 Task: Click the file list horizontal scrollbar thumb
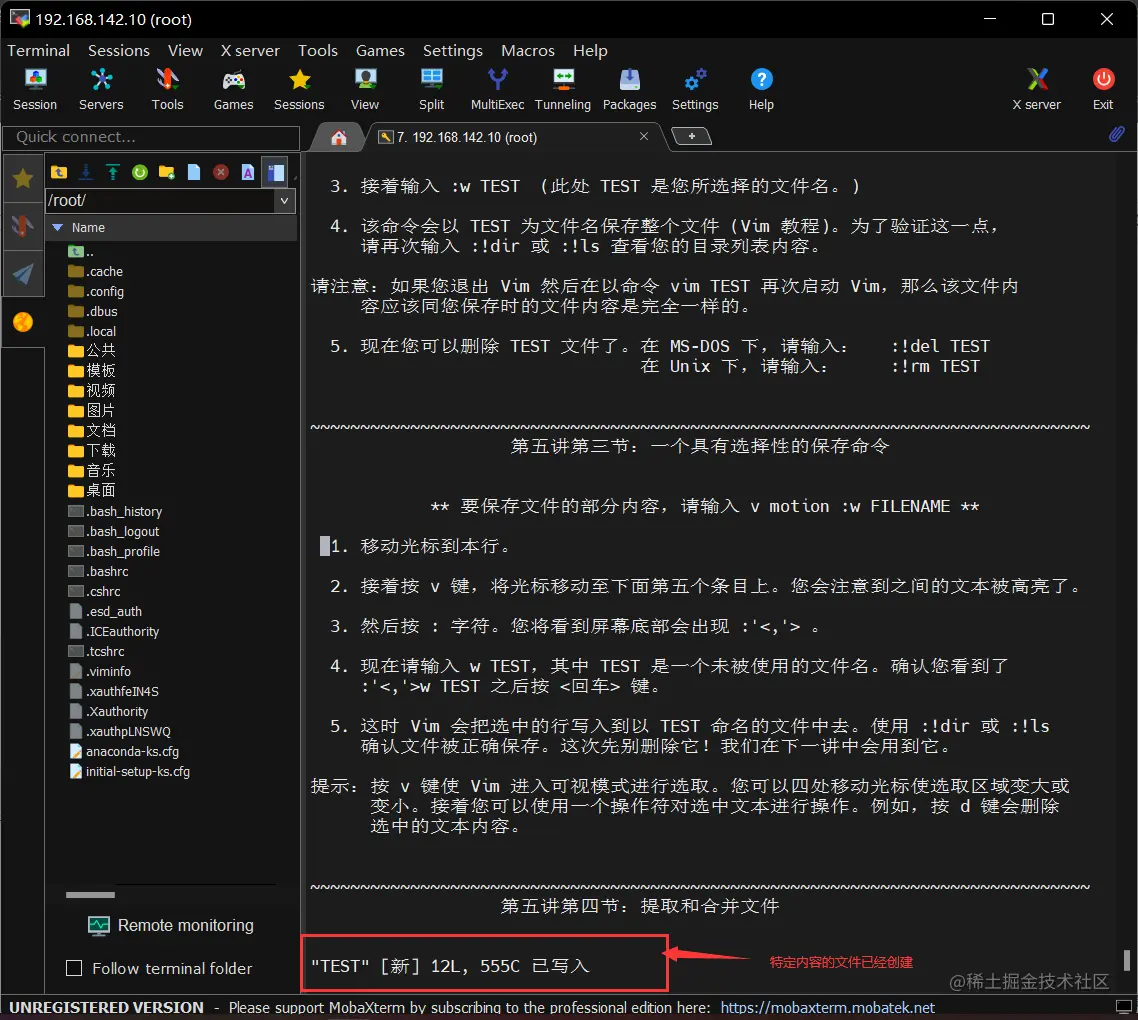tap(90, 894)
